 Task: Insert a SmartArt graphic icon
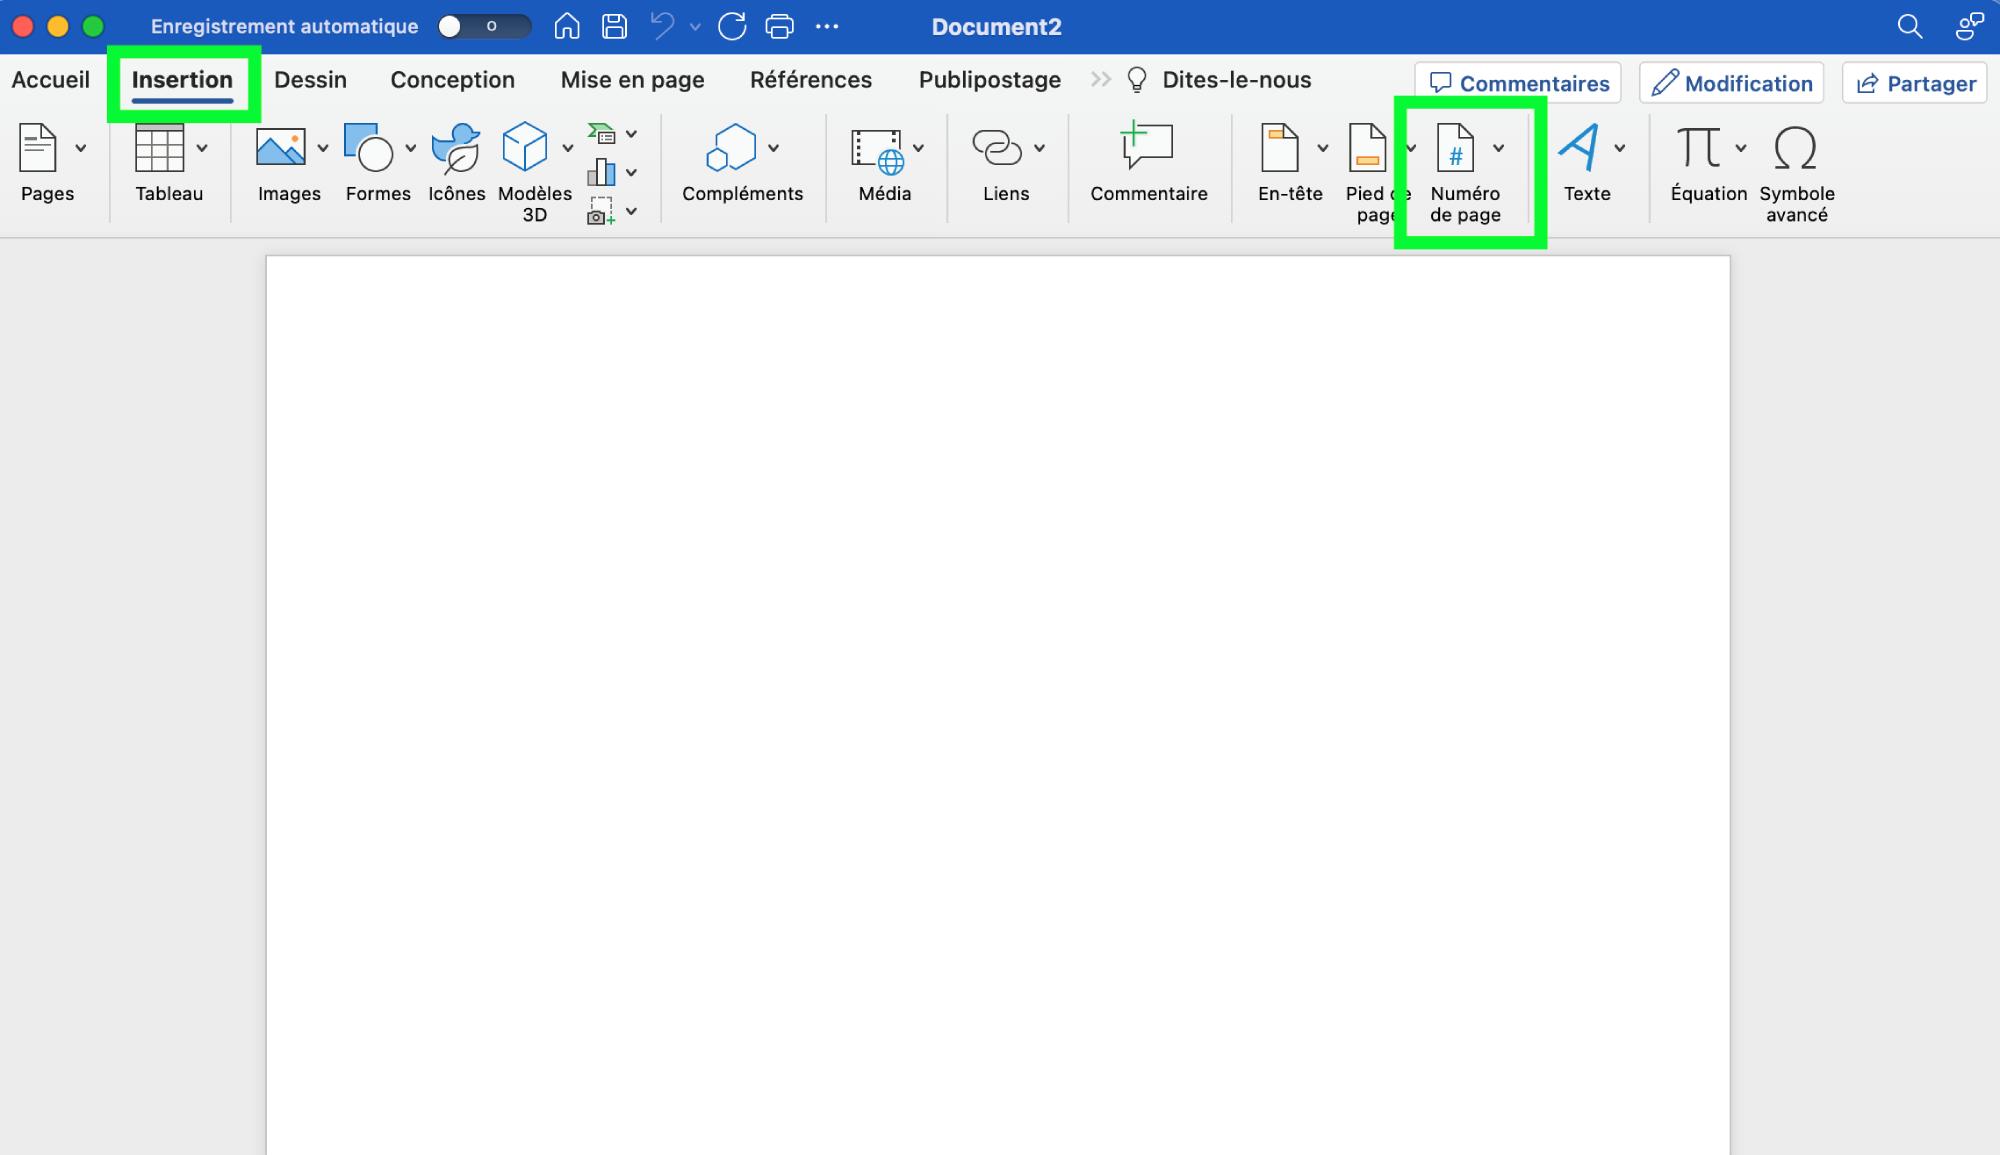601,133
